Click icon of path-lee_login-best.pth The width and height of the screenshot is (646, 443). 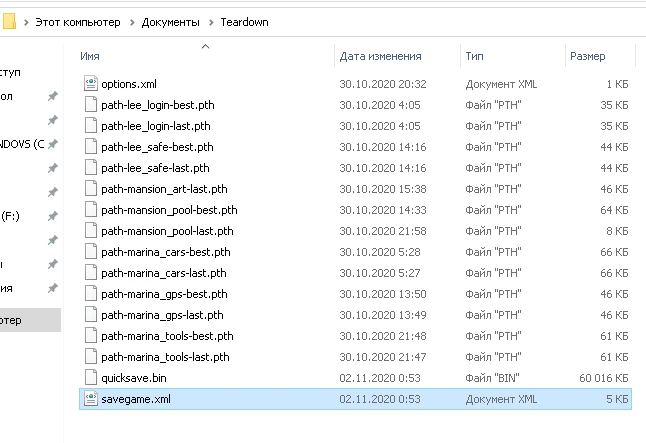91,105
